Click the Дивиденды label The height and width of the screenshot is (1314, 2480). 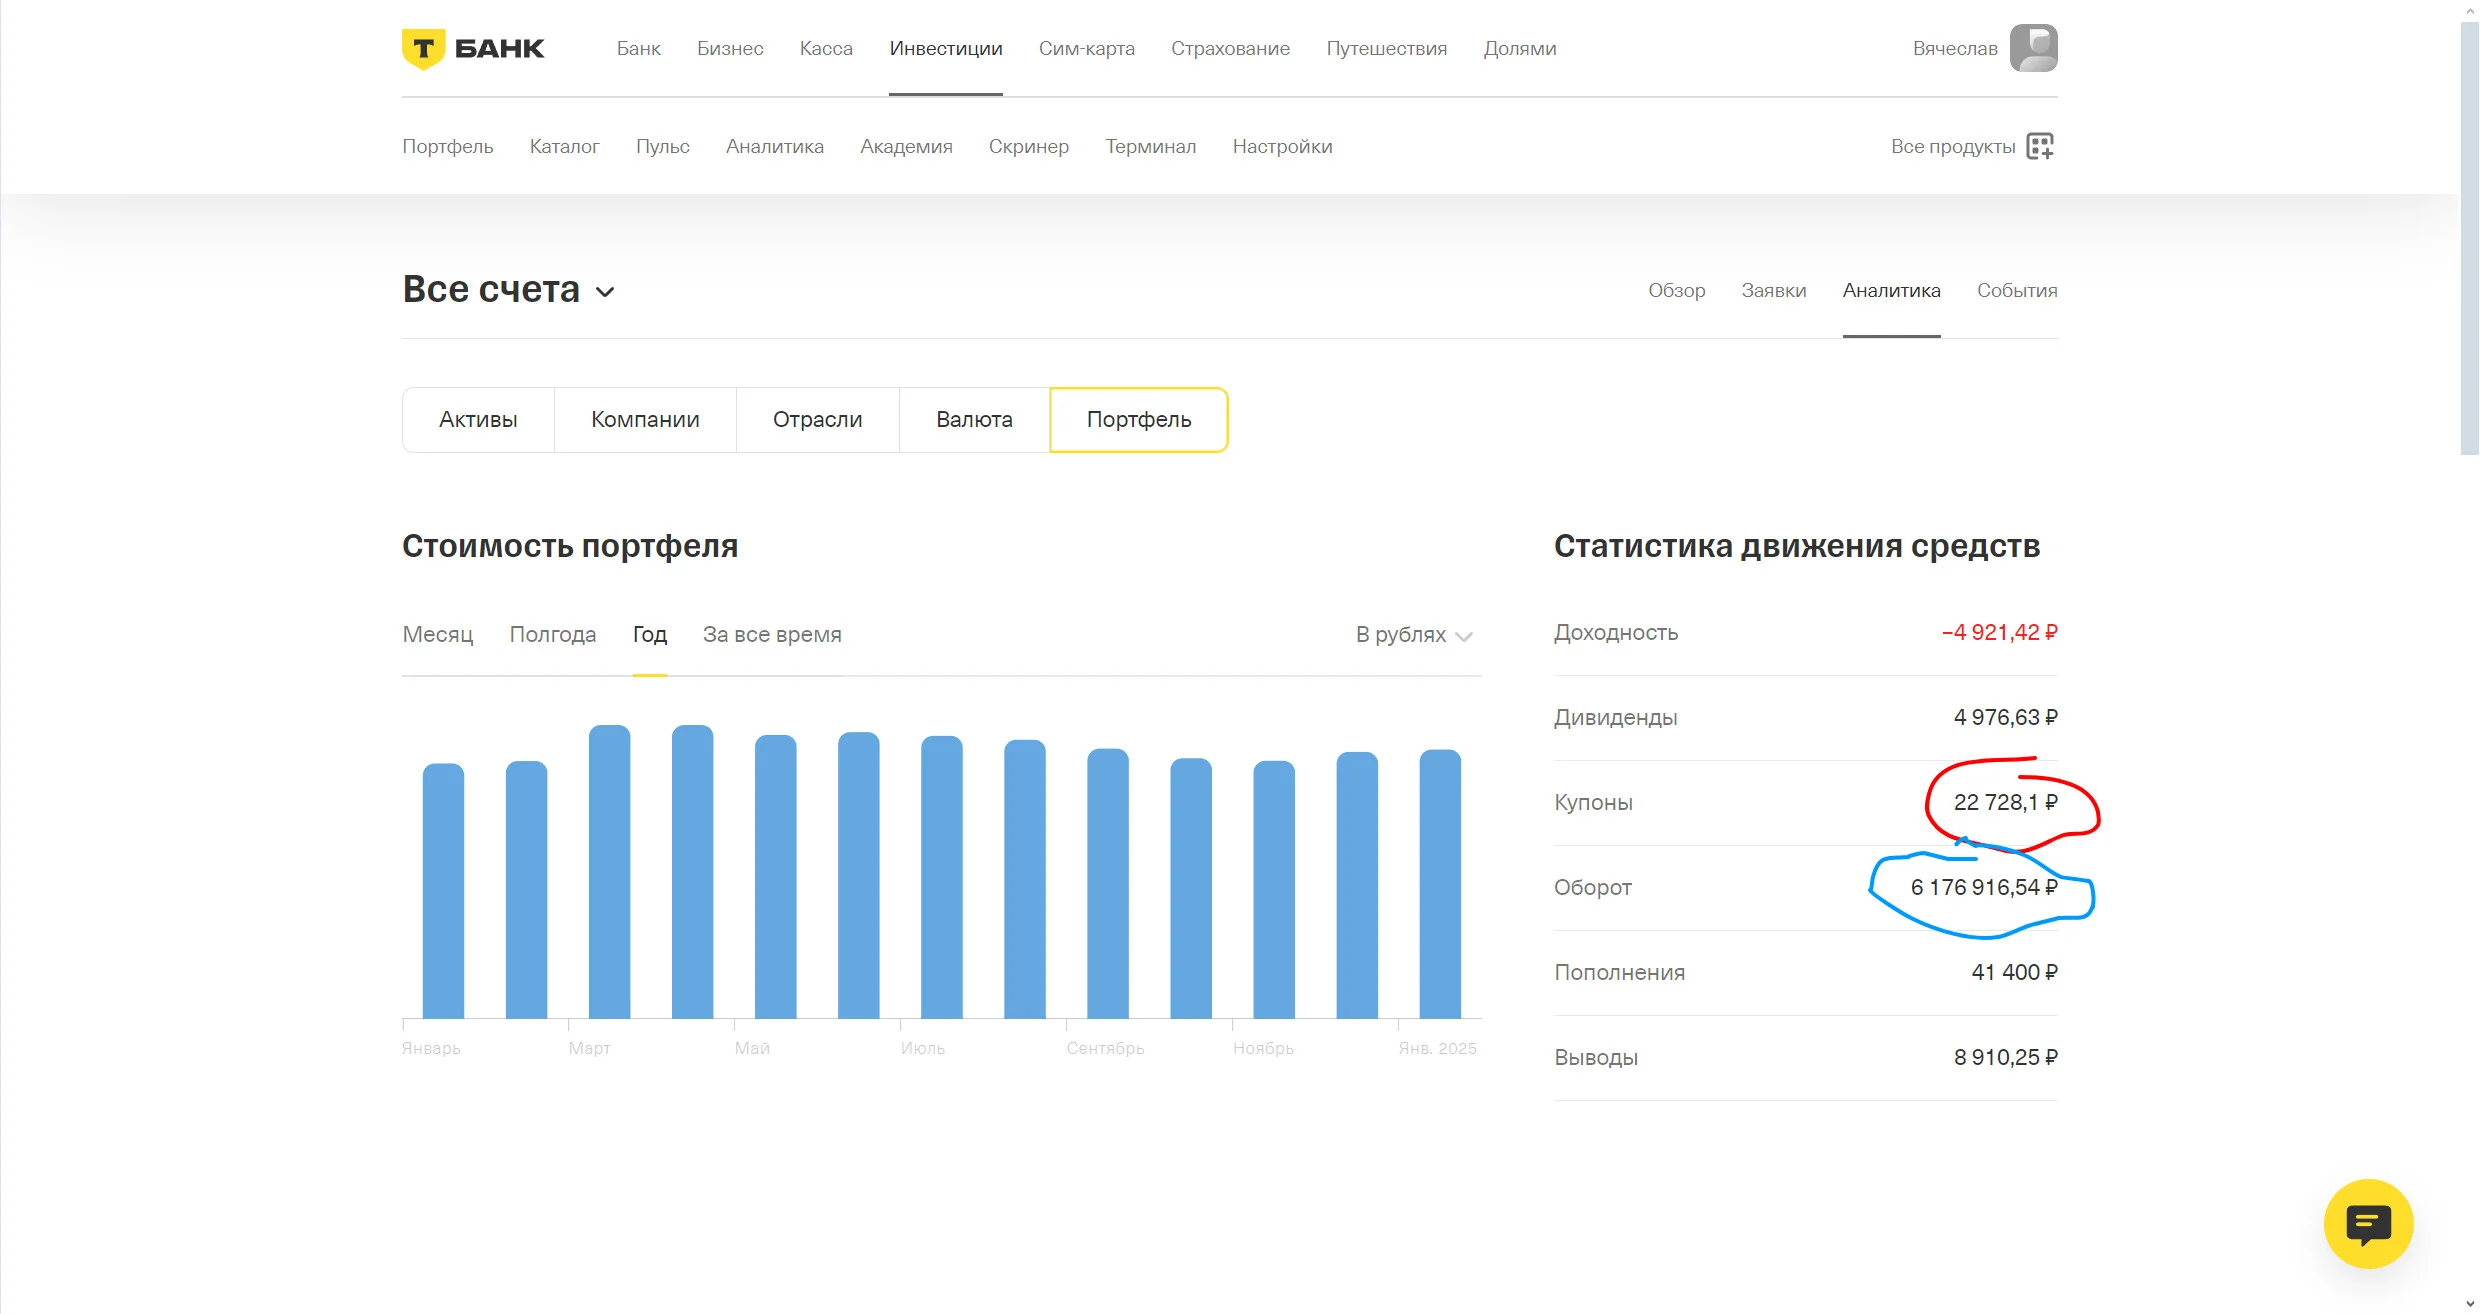click(x=1615, y=718)
